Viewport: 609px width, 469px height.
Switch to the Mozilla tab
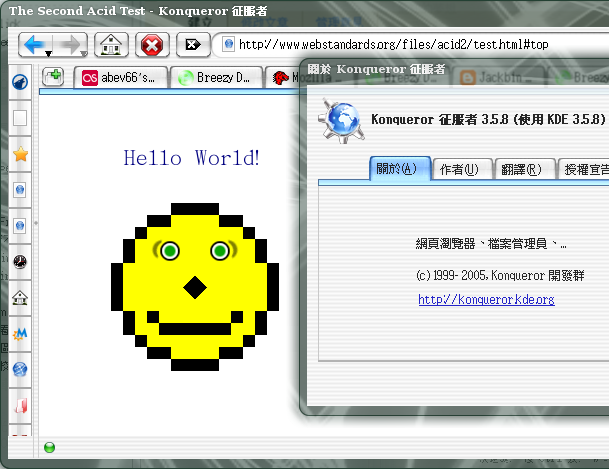(x=284, y=78)
